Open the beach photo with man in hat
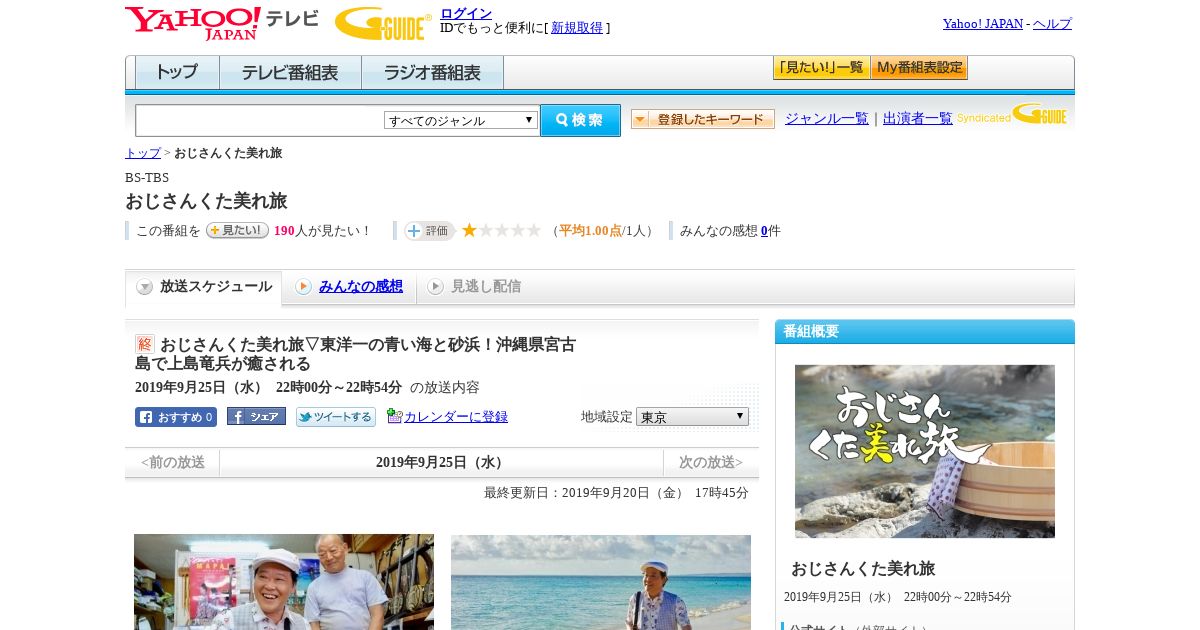Screen dimensions: 1200x630 point(601,582)
